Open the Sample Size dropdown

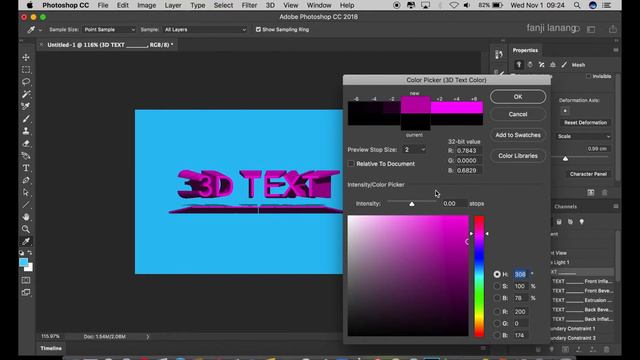point(109,29)
